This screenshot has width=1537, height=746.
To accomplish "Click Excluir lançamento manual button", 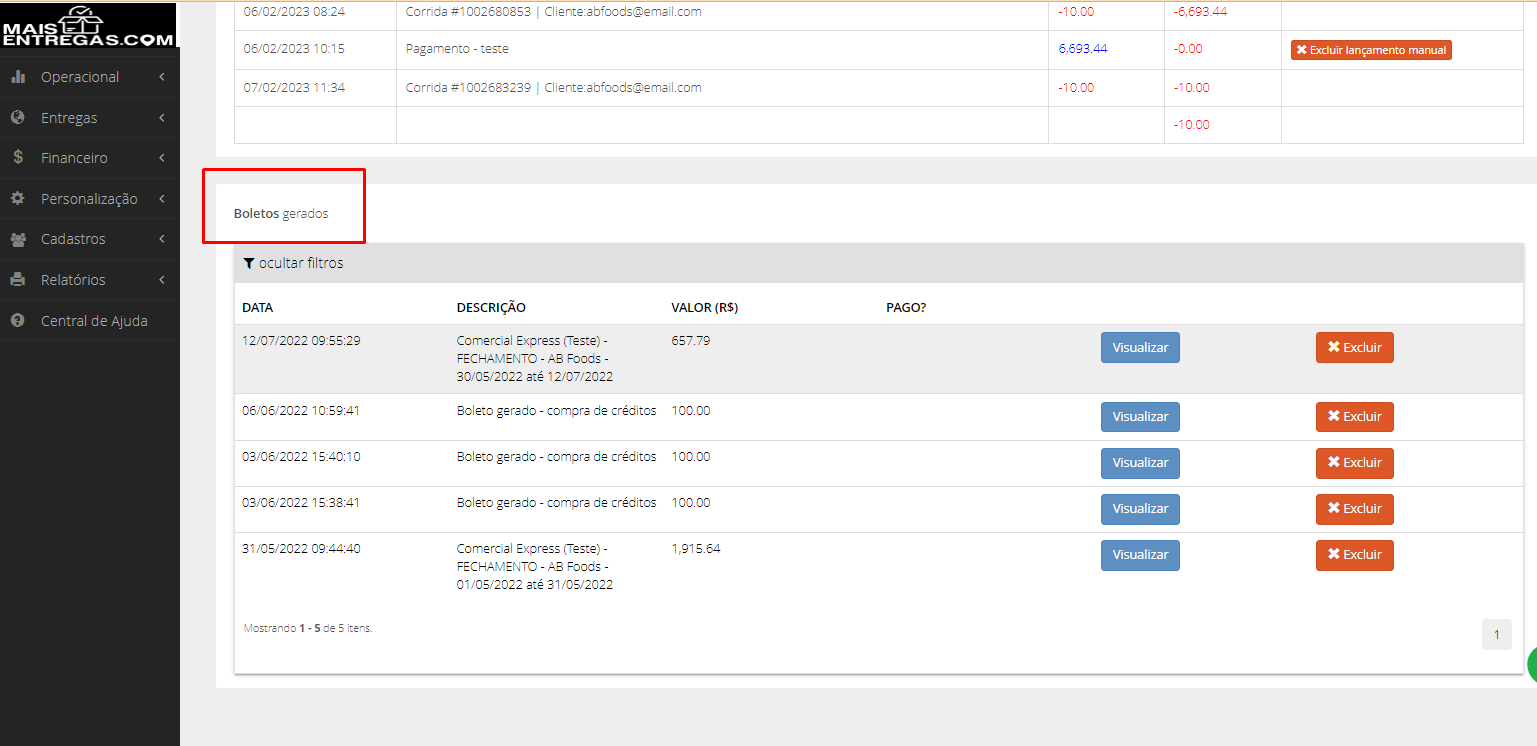I will (x=1371, y=50).
